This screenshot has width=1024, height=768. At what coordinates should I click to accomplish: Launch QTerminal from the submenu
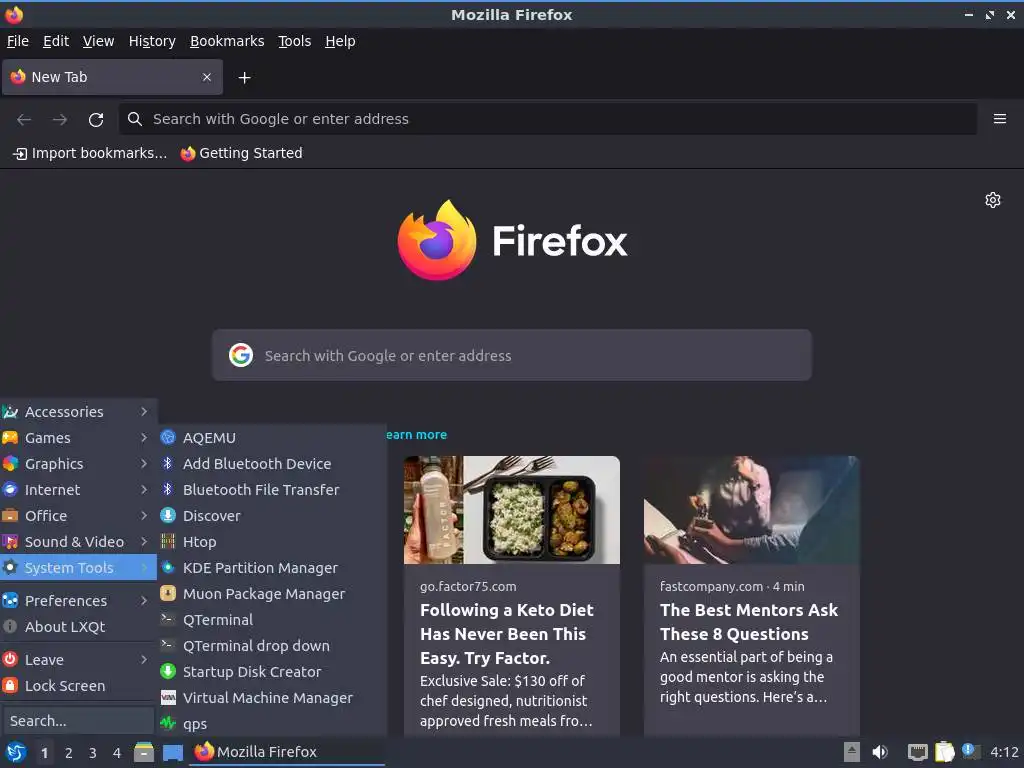[272, 620]
